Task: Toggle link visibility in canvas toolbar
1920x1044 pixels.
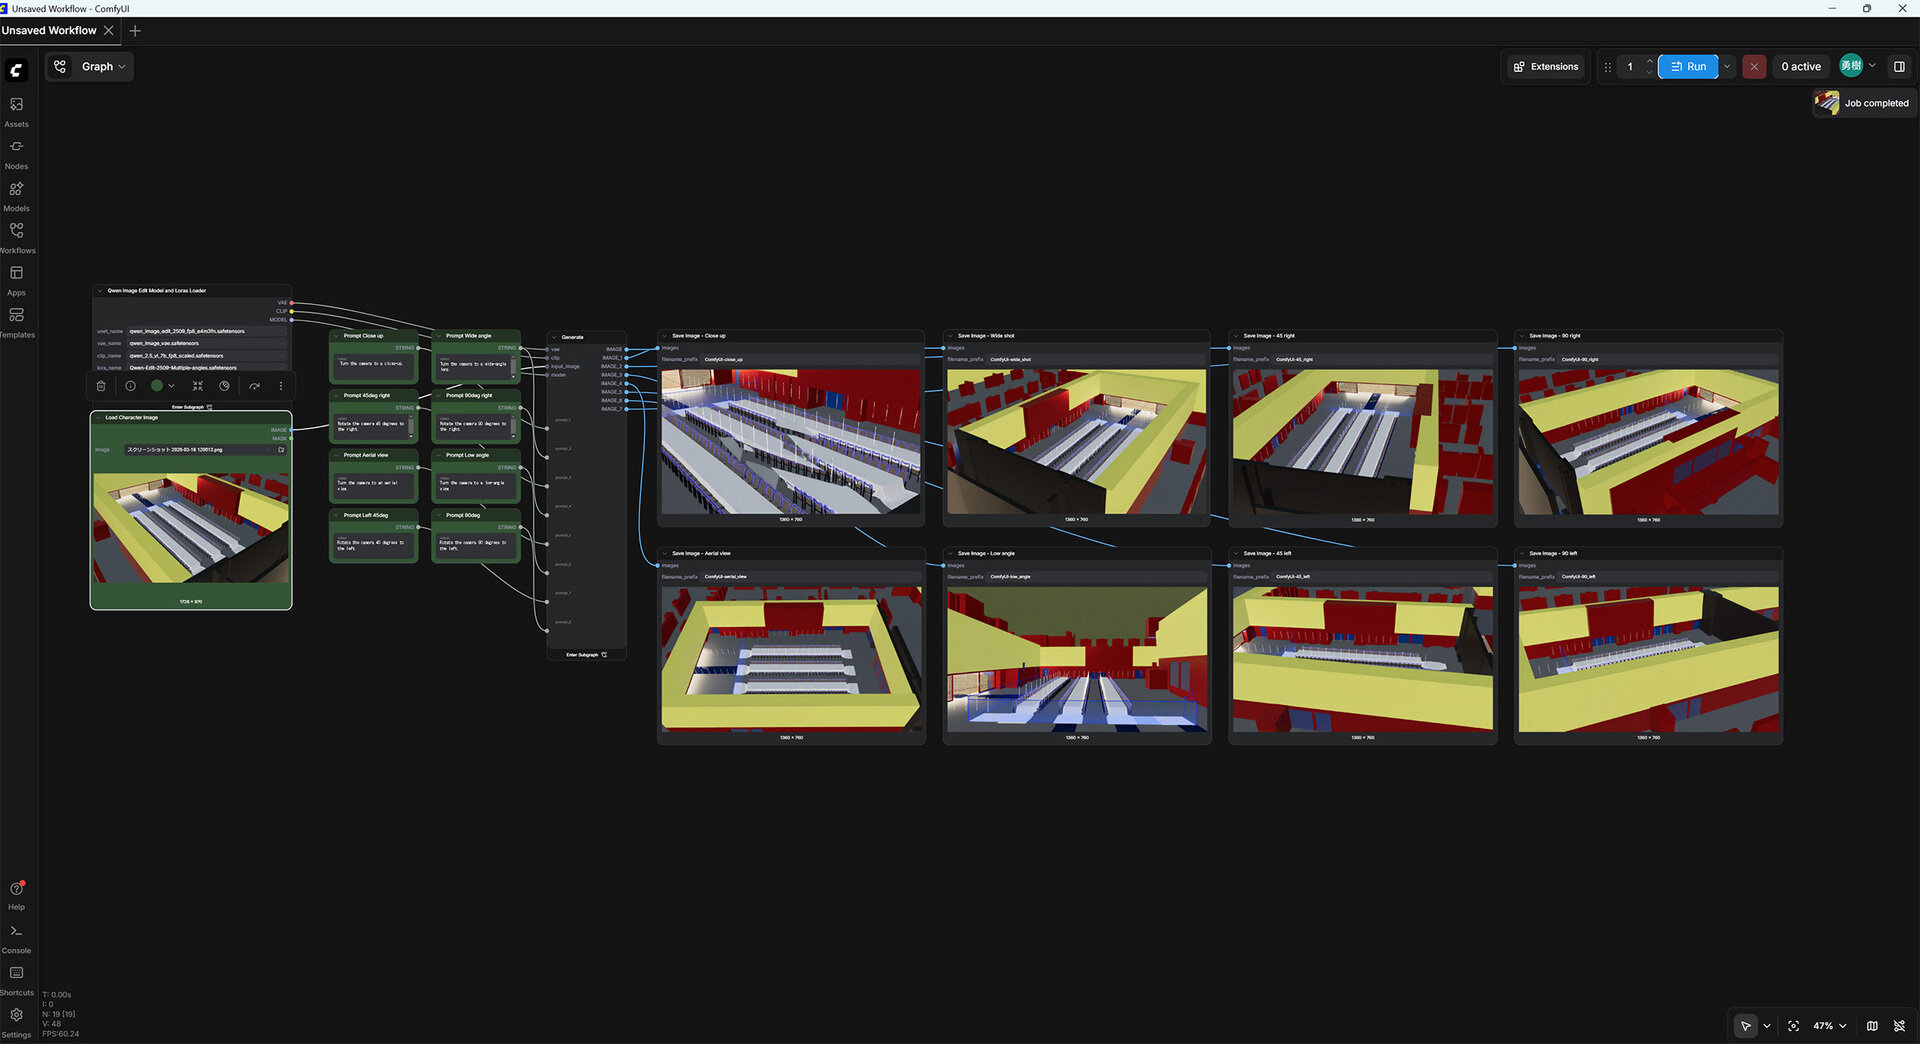Action: tap(1899, 1026)
